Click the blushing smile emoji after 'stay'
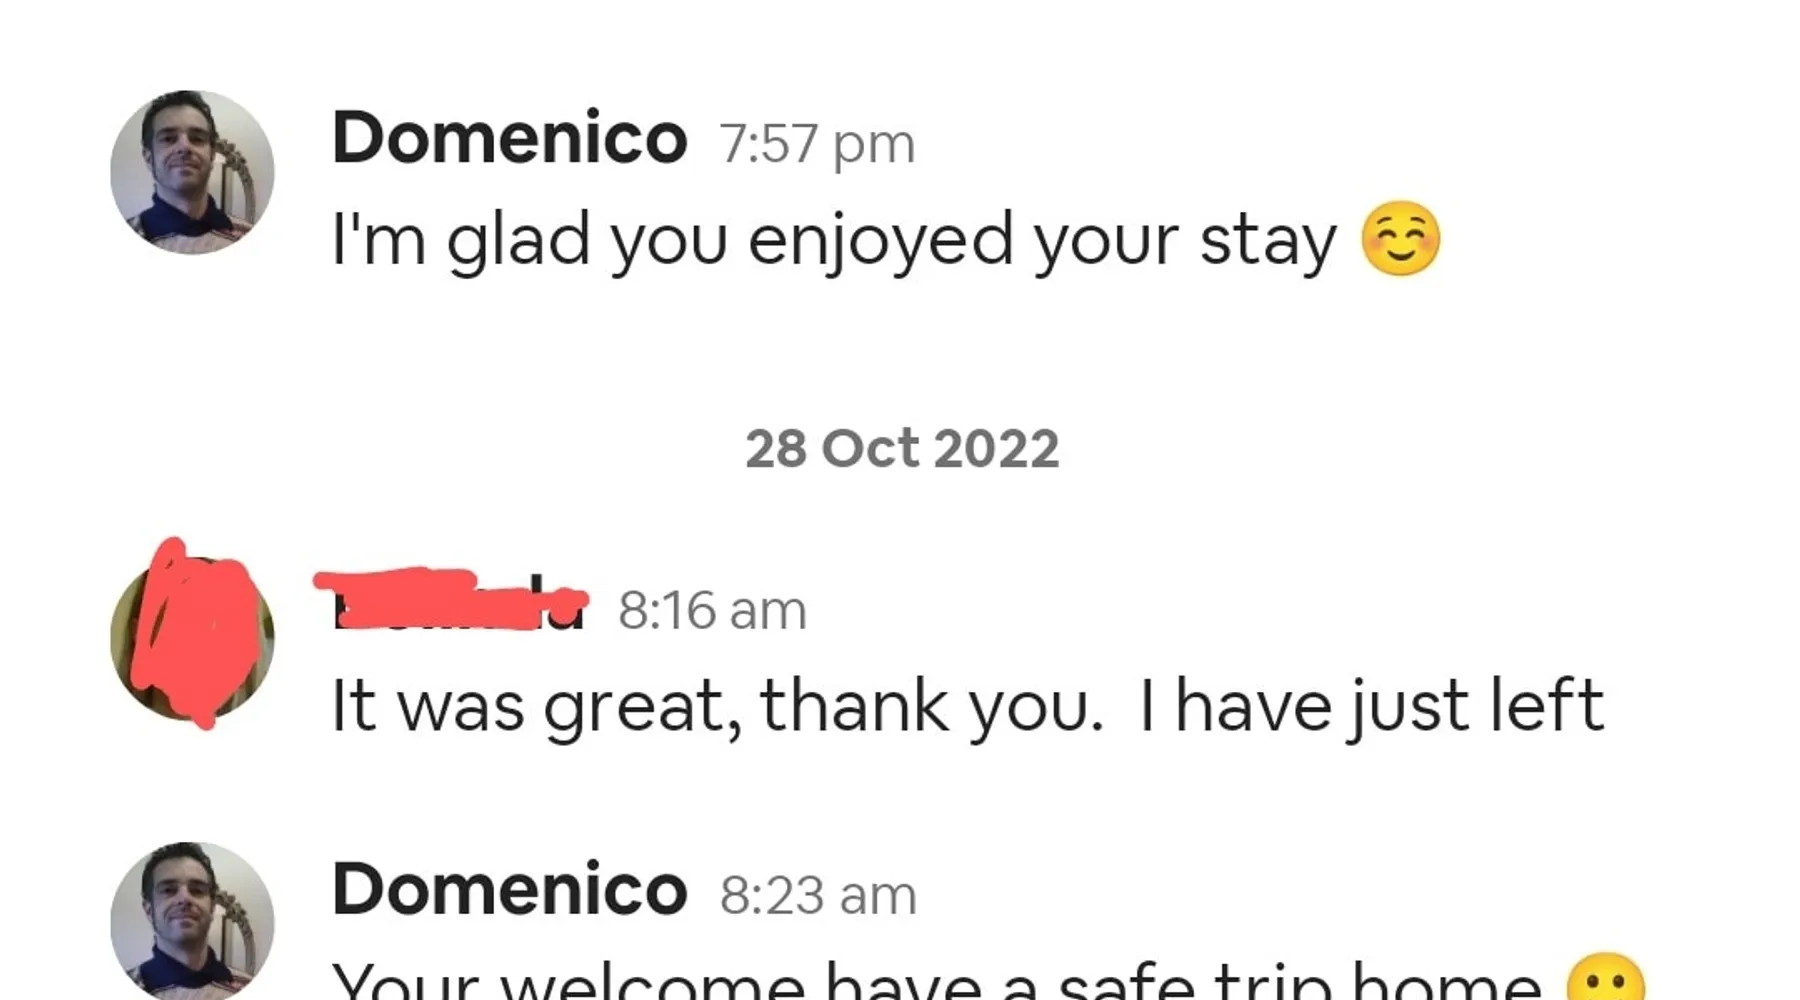1800x1000 pixels. (x=1400, y=240)
